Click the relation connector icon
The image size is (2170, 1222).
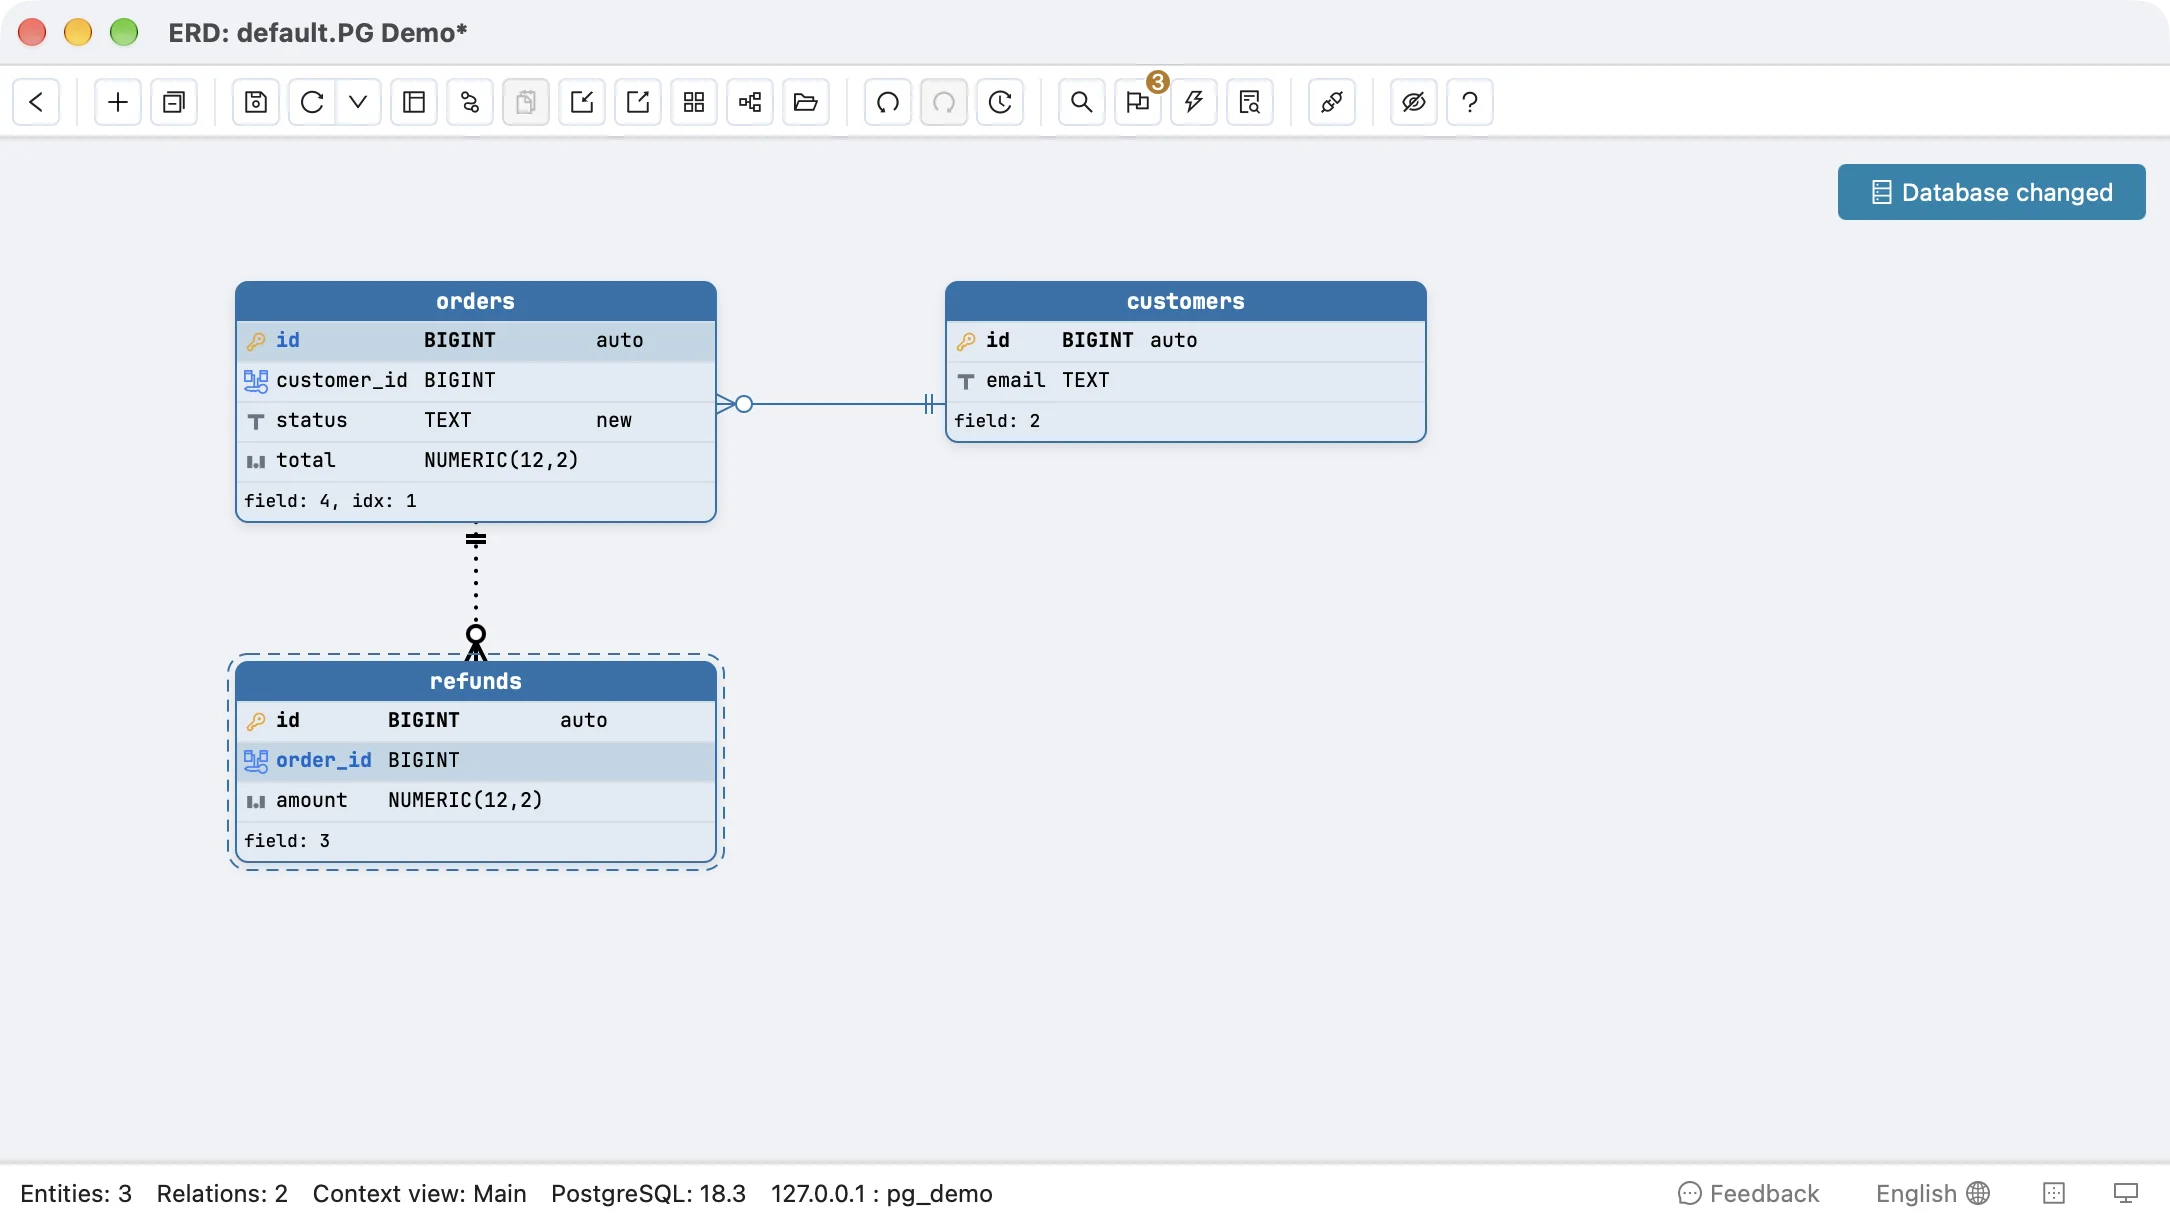(470, 102)
